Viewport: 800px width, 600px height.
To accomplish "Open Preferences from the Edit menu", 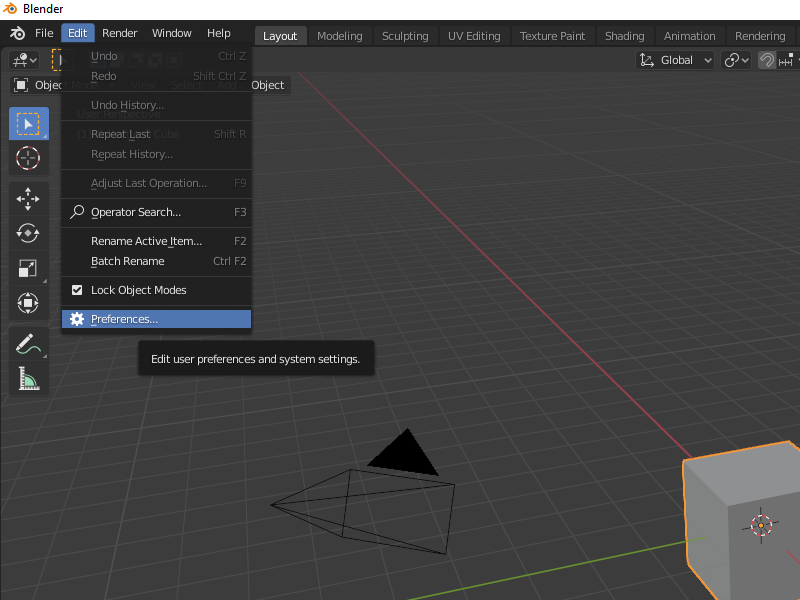I will coord(156,319).
